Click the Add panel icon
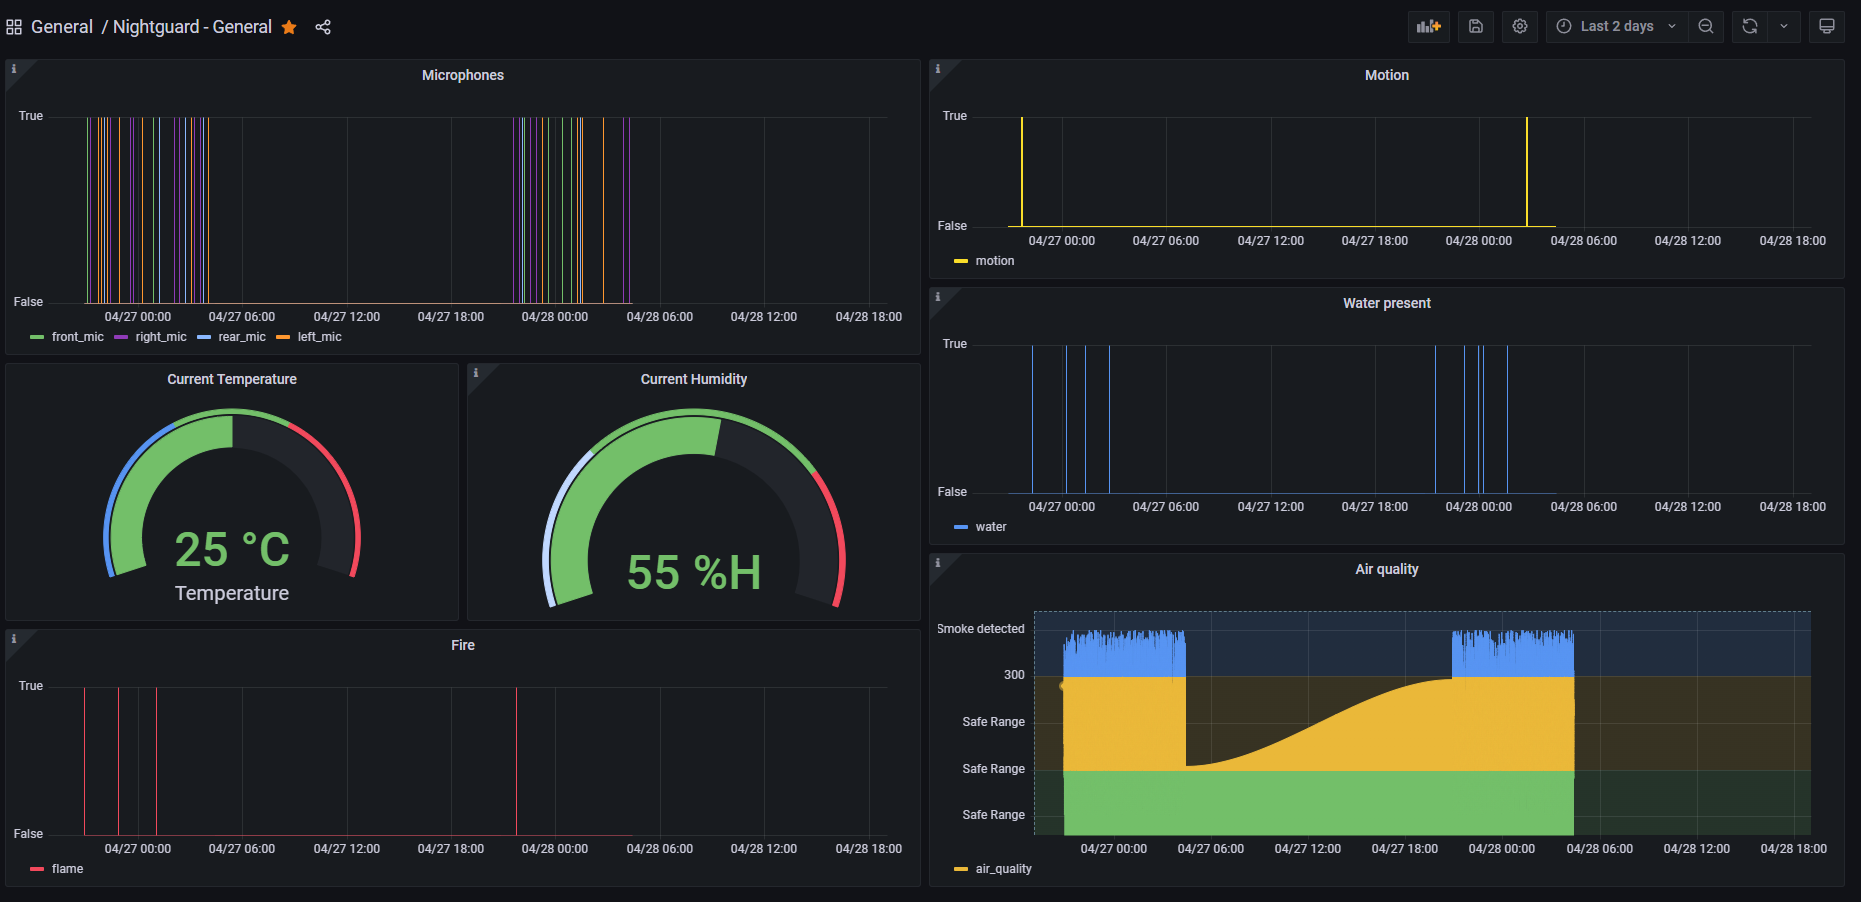Image resolution: width=1861 pixels, height=902 pixels. [x=1429, y=27]
